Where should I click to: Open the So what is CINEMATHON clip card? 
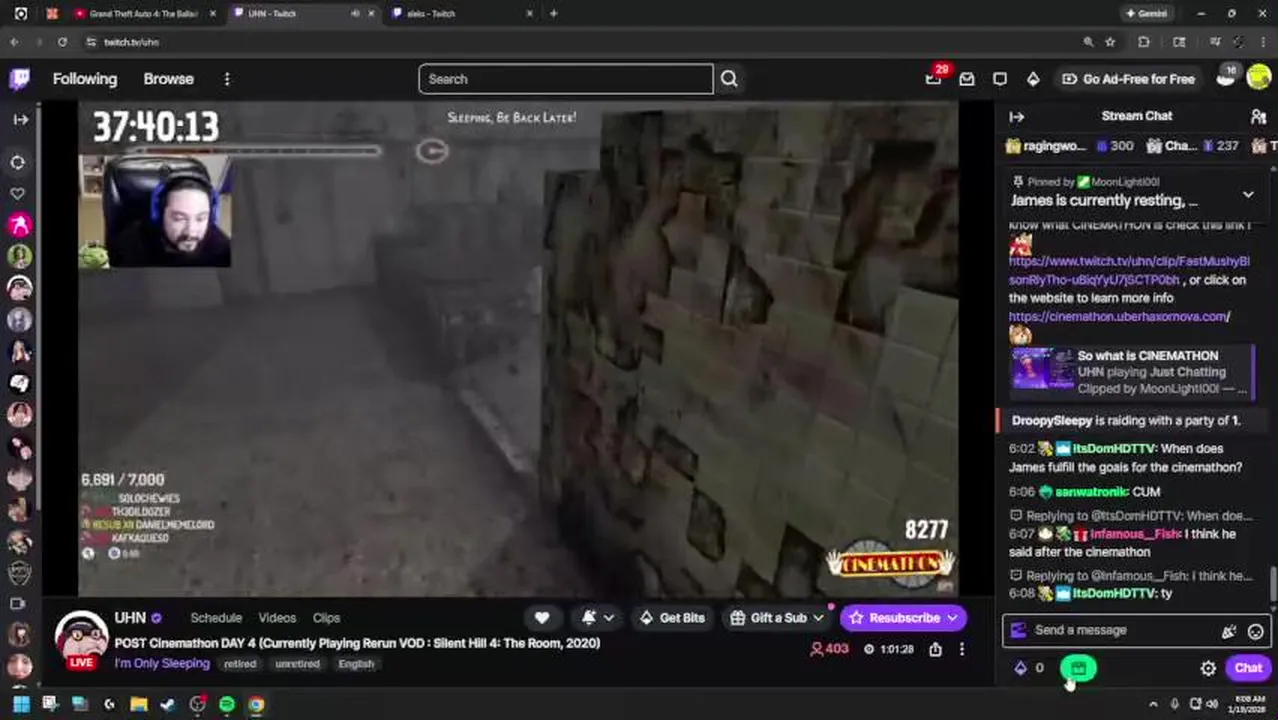[x=1130, y=371]
